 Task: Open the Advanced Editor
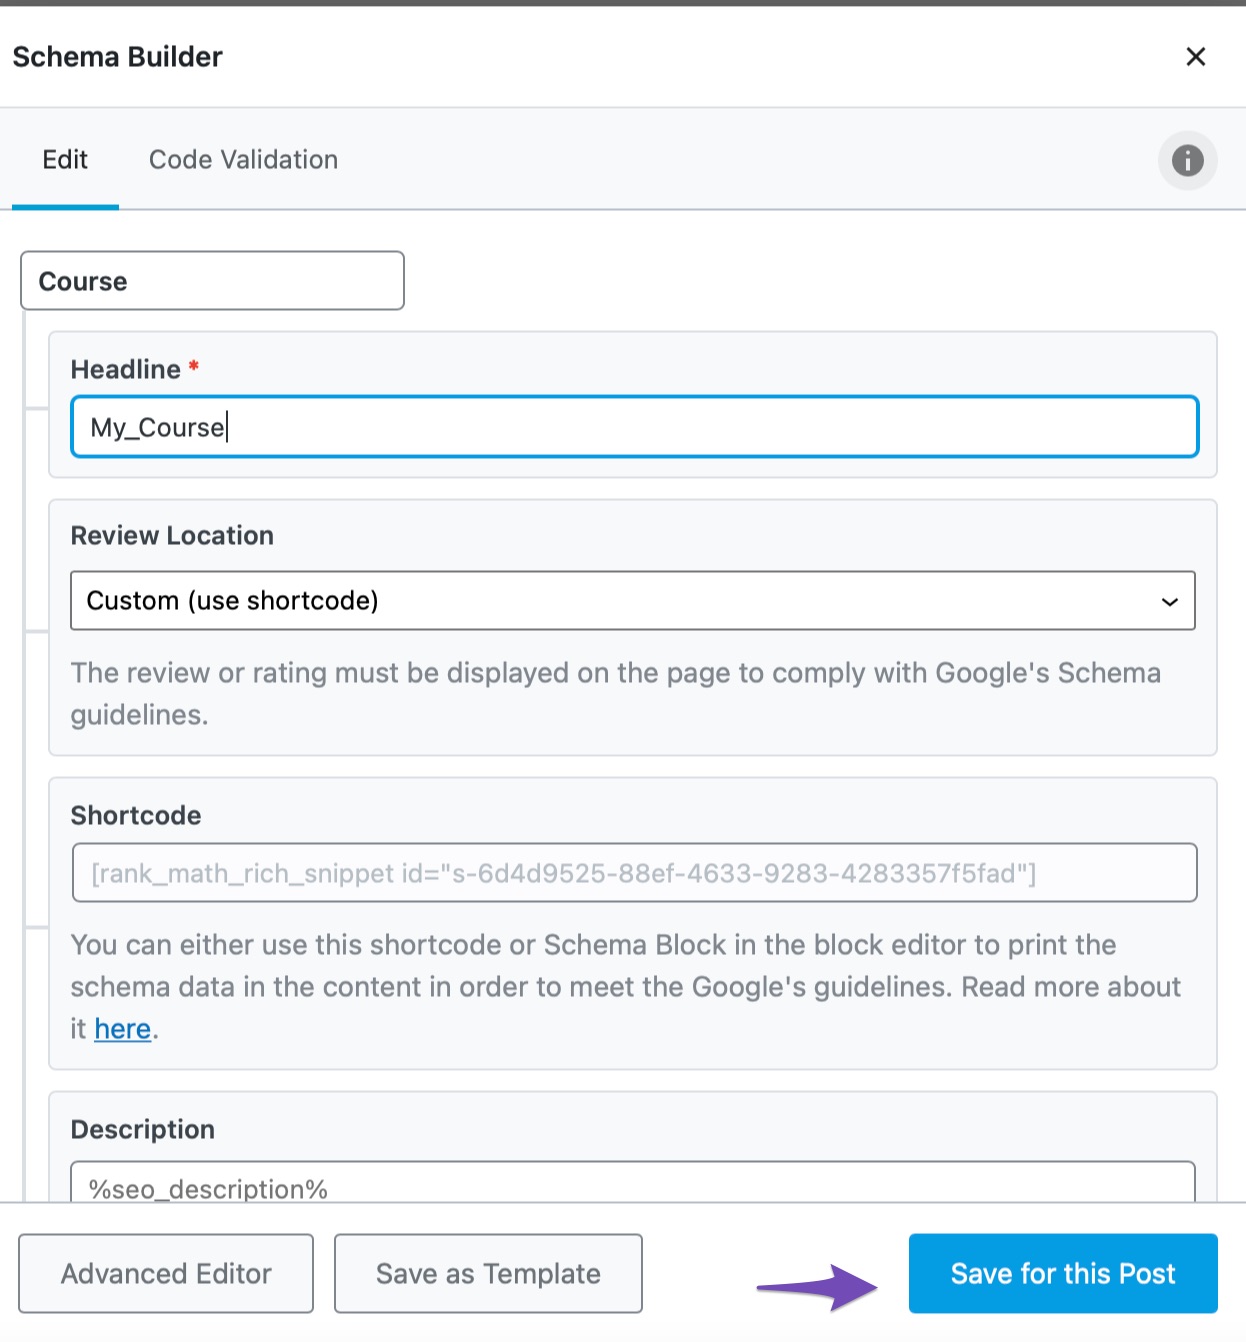coord(166,1273)
